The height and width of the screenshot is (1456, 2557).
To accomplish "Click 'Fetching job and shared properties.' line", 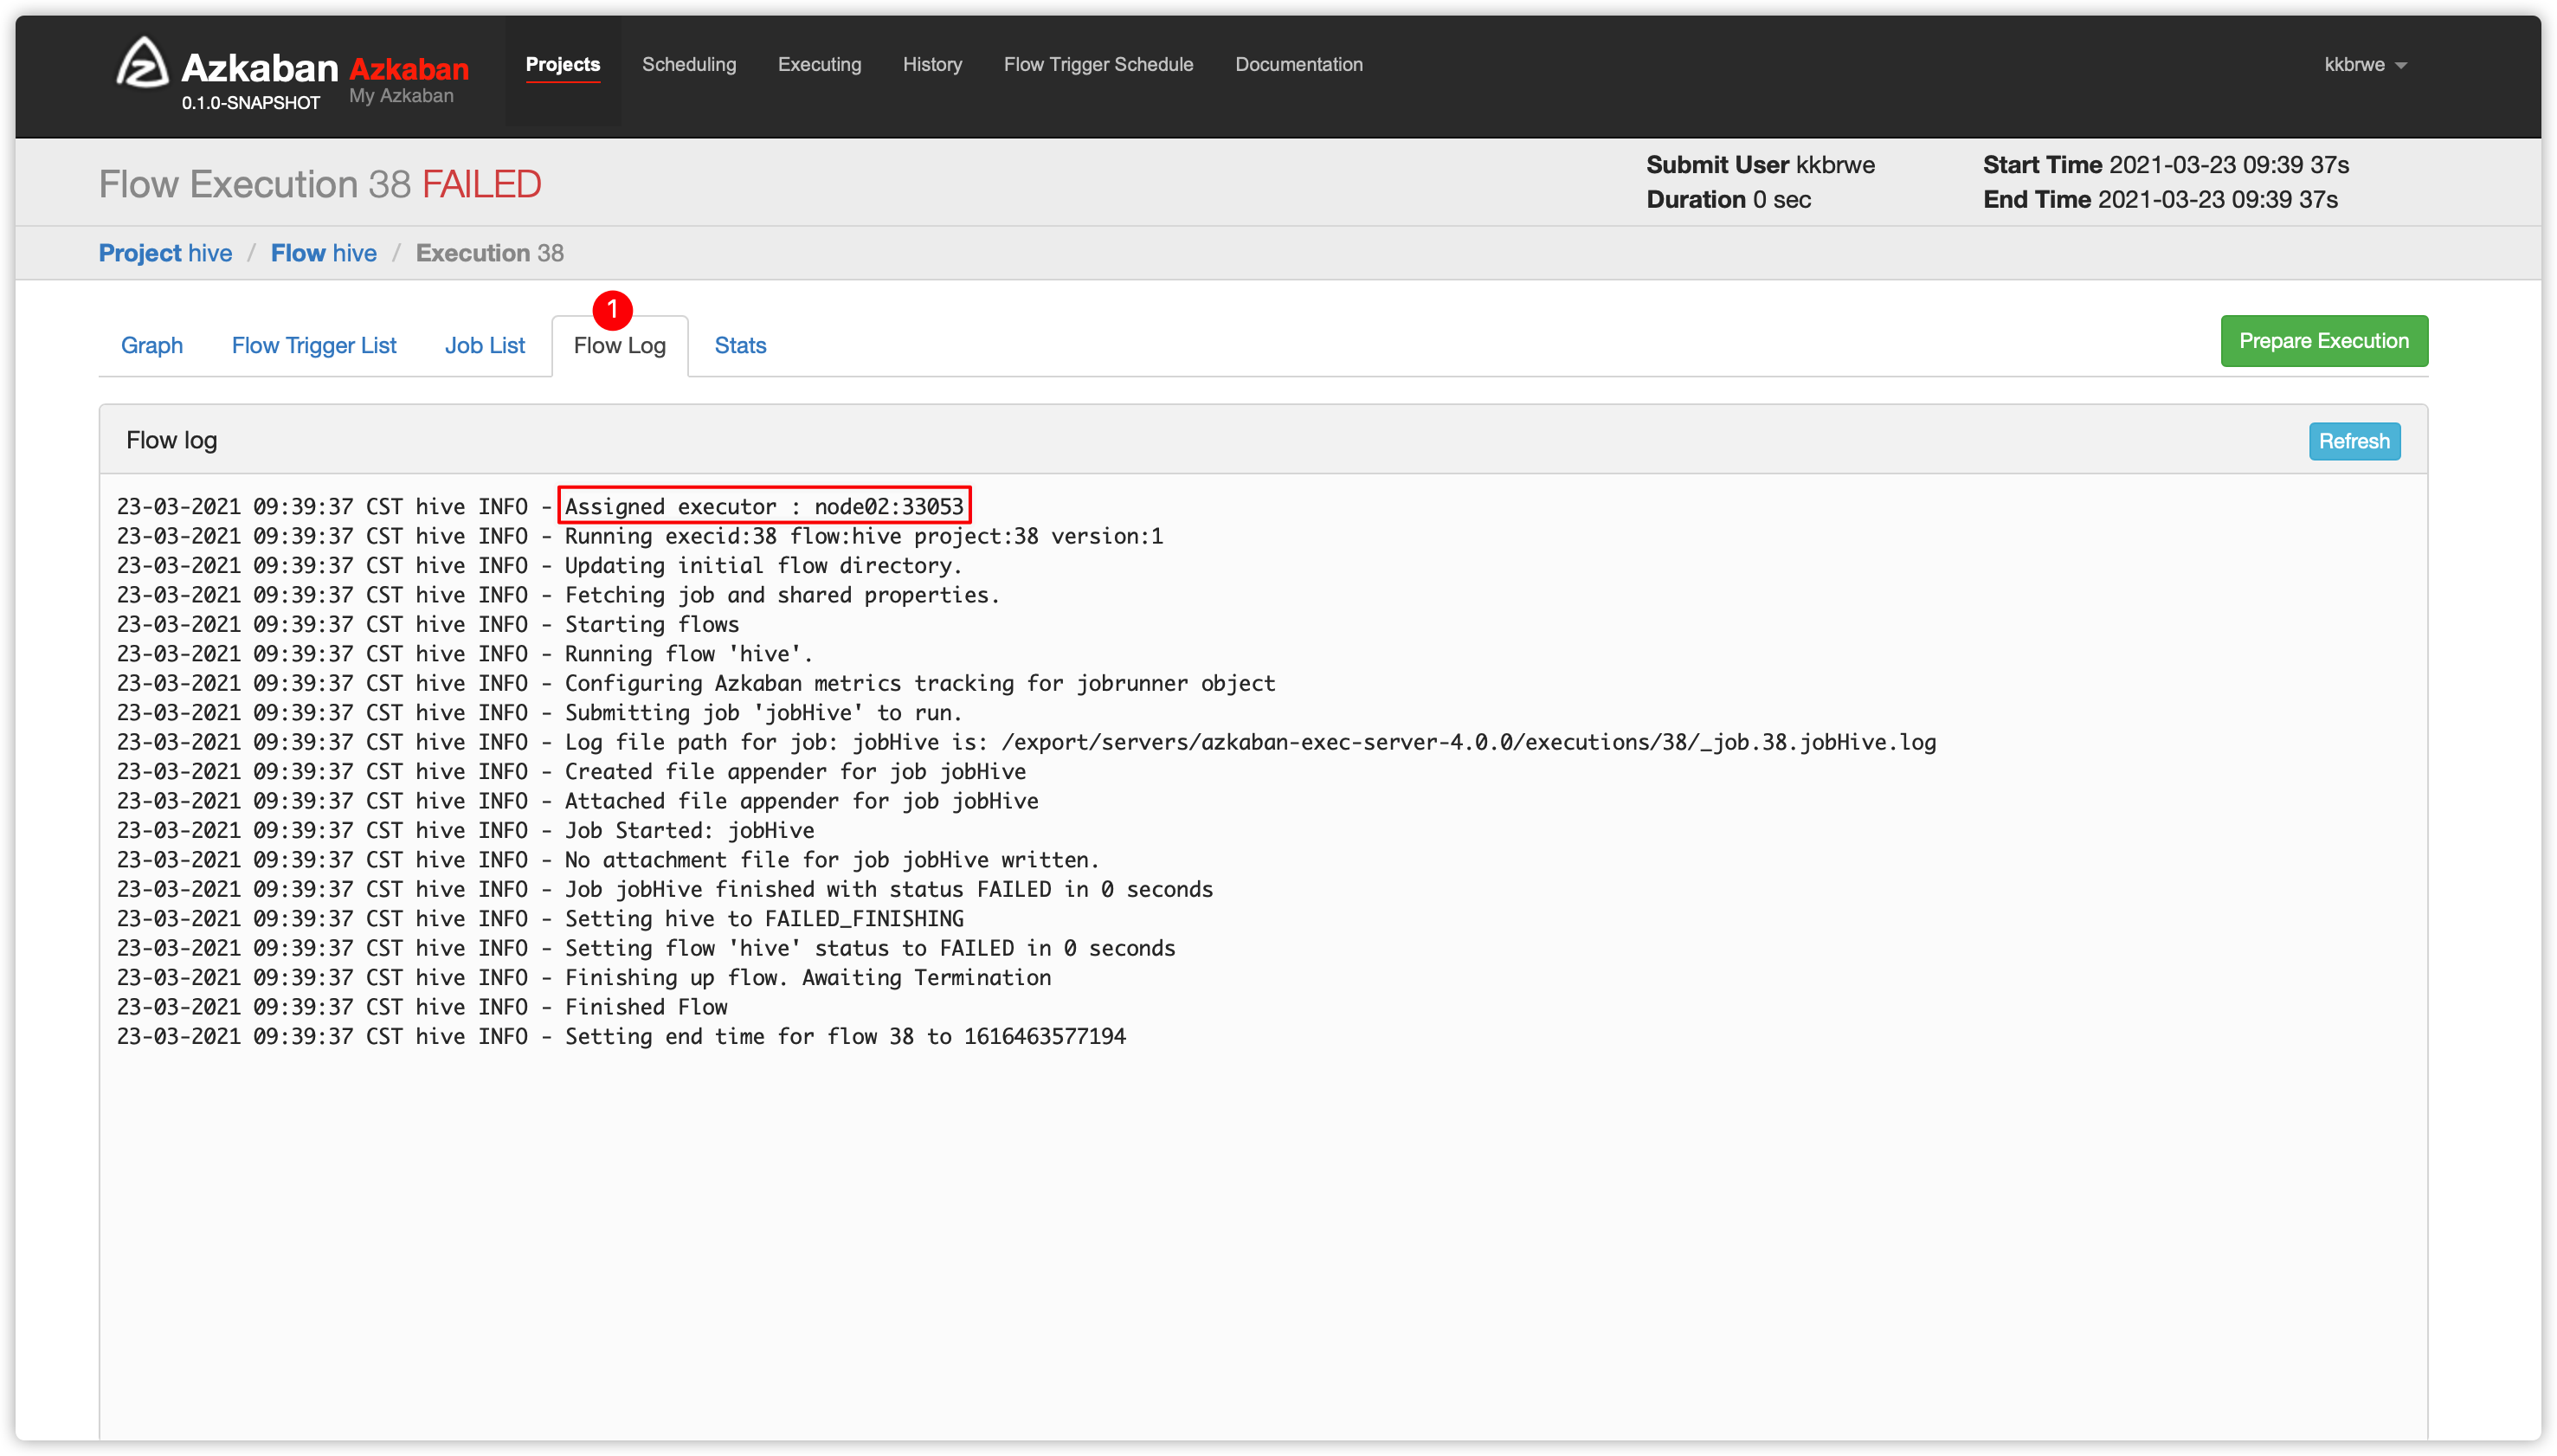I will tap(558, 596).
